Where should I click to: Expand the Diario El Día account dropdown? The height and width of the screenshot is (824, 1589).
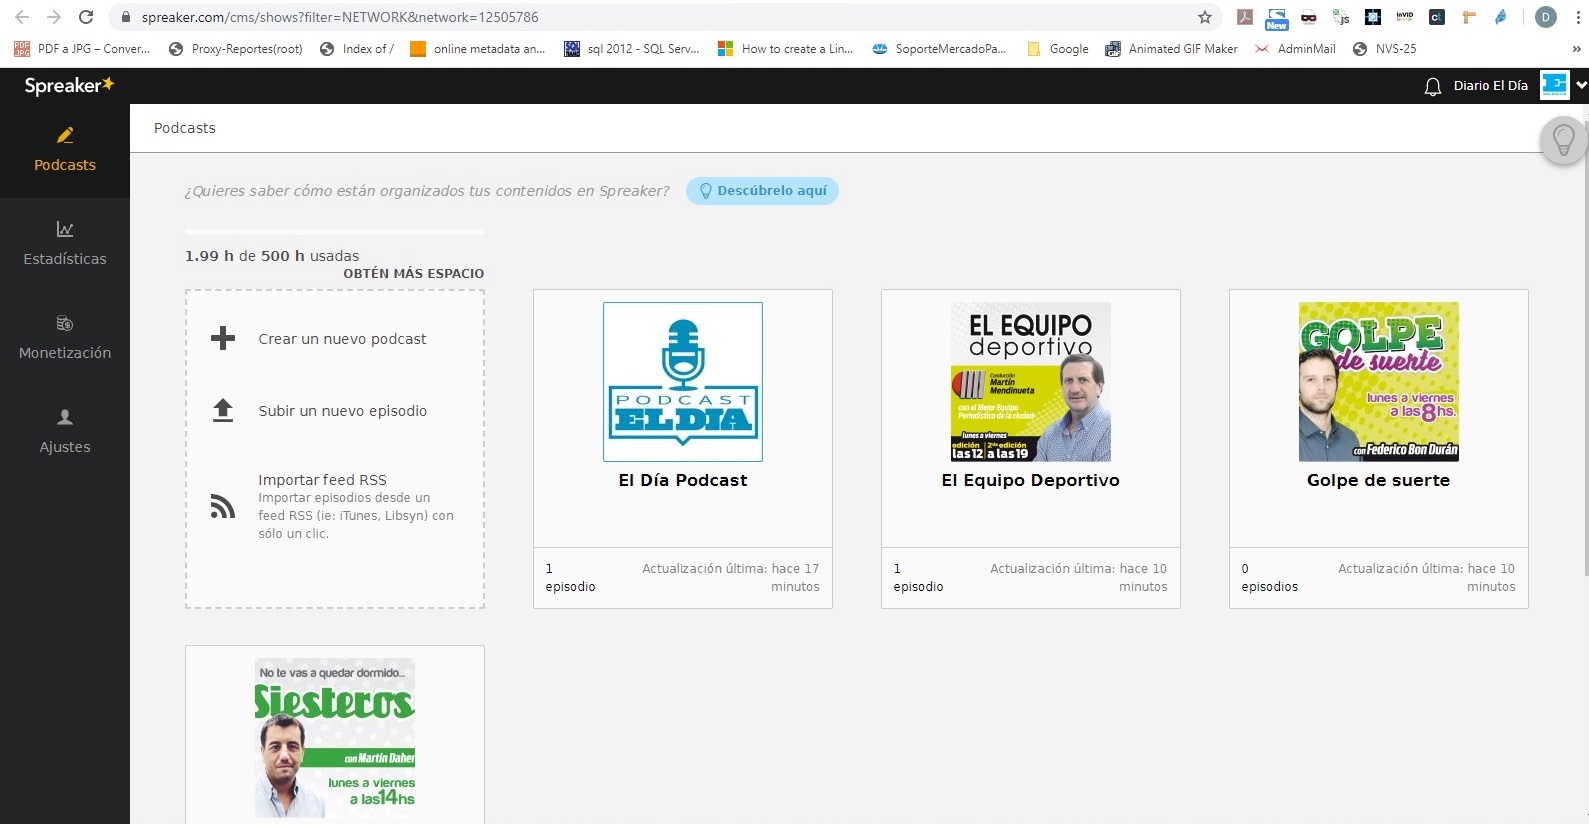pyautogui.click(x=1580, y=86)
